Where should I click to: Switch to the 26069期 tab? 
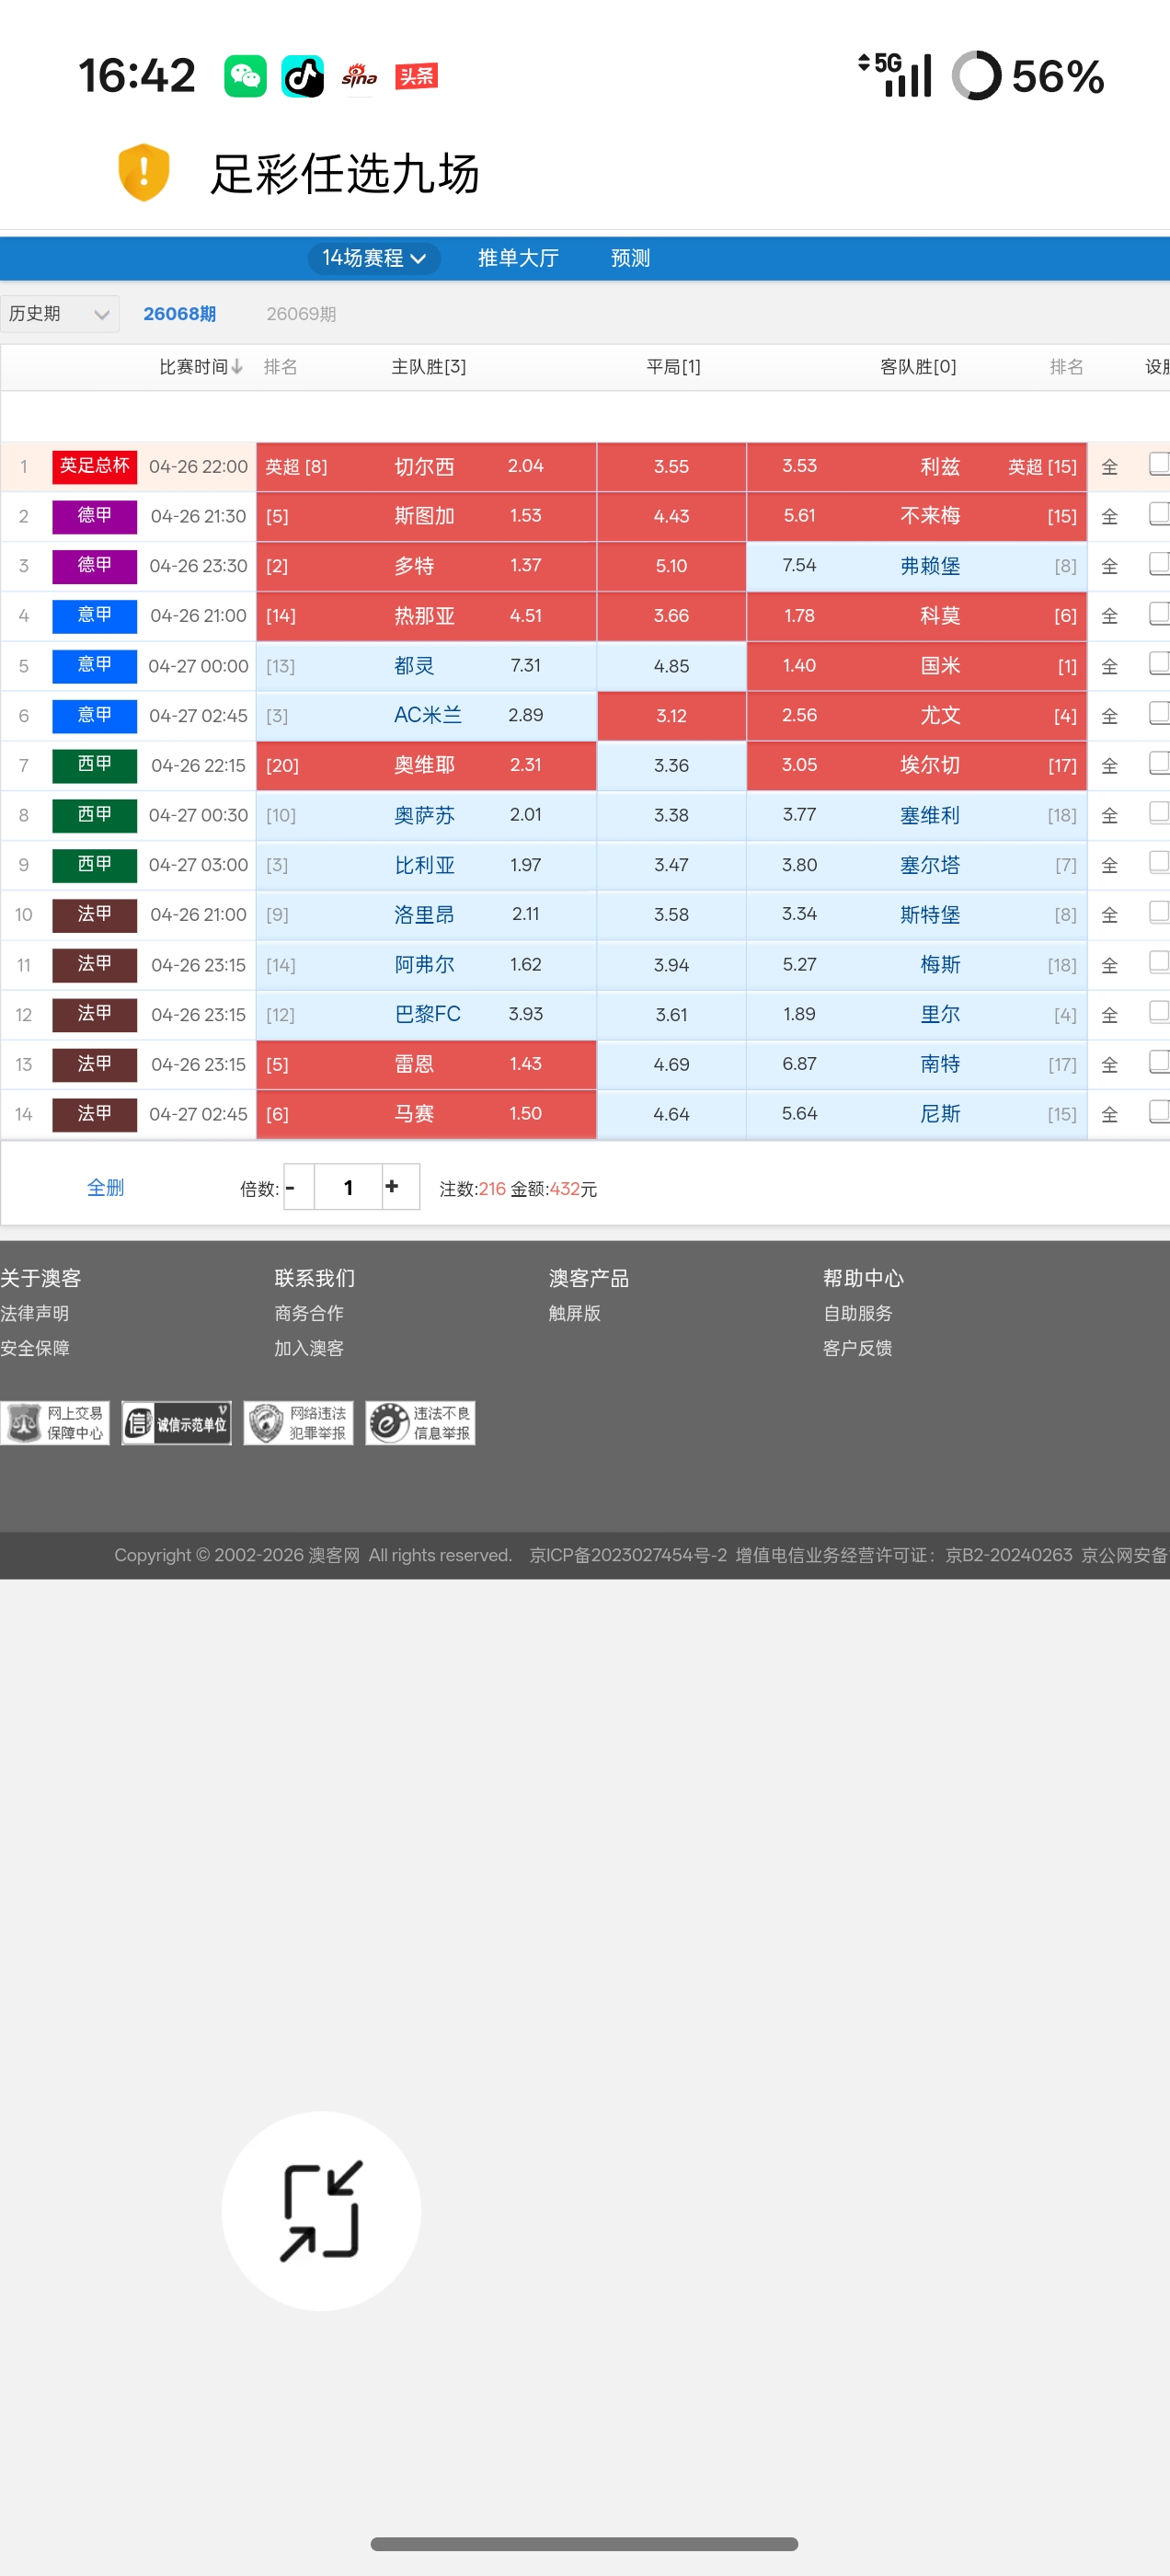(301, 314)
